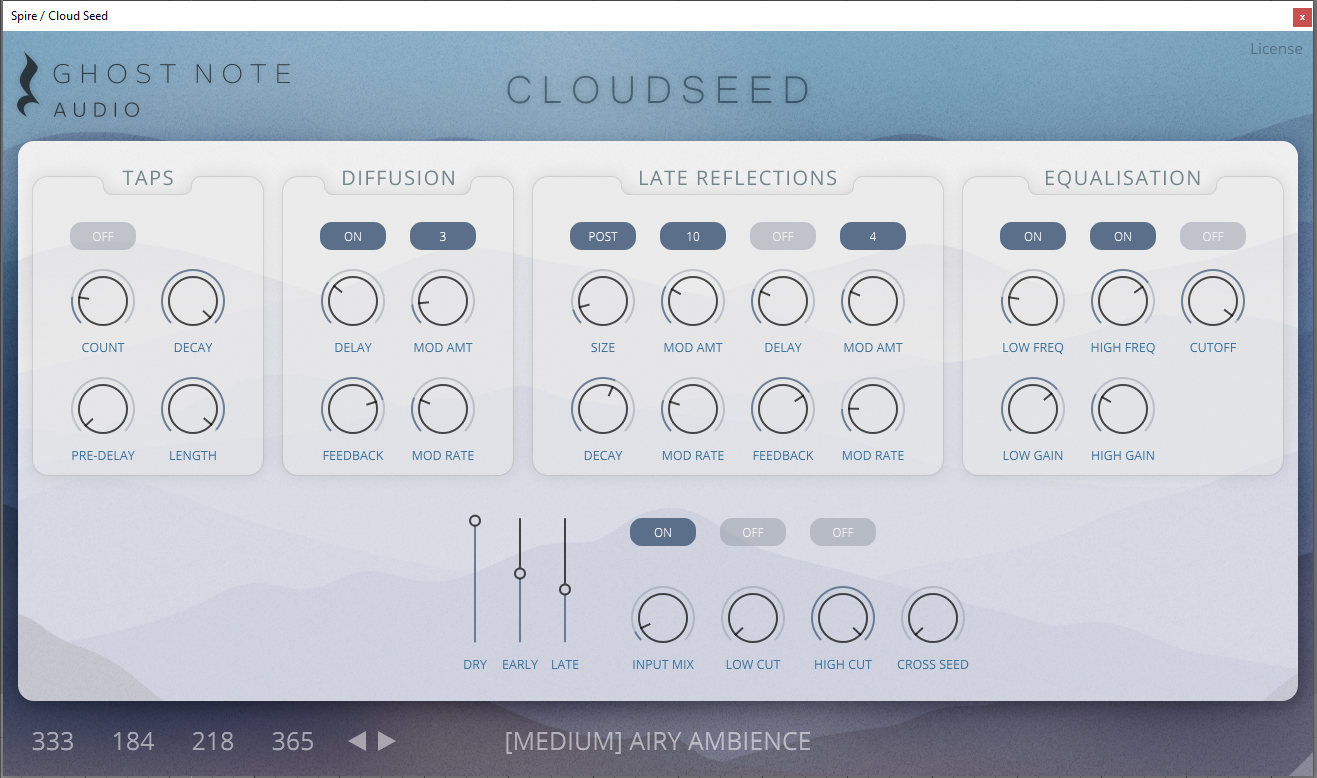Click the Diffusion MOD AMT knob
The image size is (1317, 778).
(443, 301)
